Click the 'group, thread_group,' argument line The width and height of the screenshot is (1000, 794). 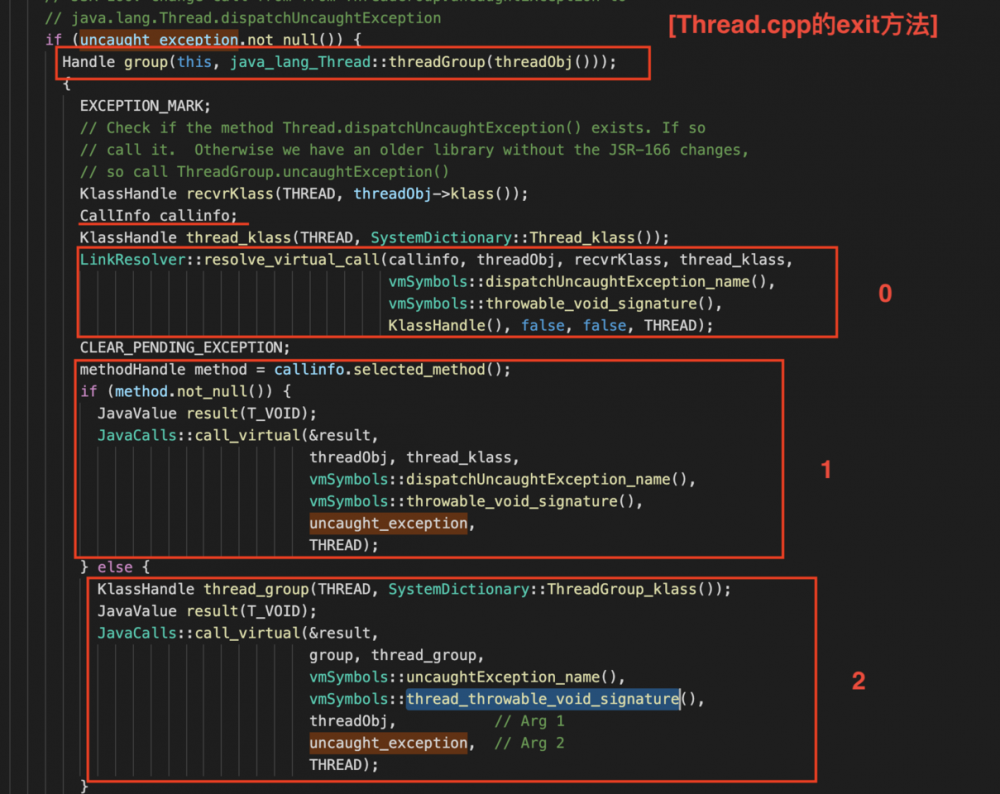[x=397, y=655]
